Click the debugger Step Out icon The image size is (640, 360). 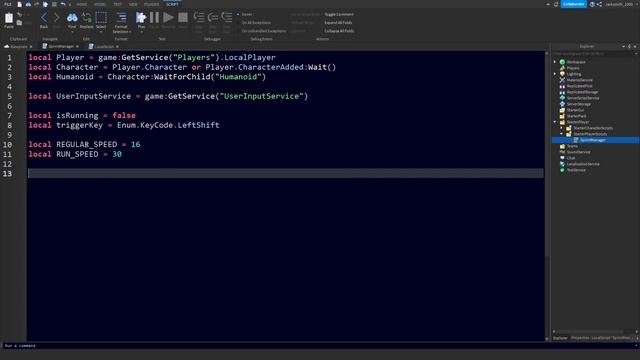(227, 17)
